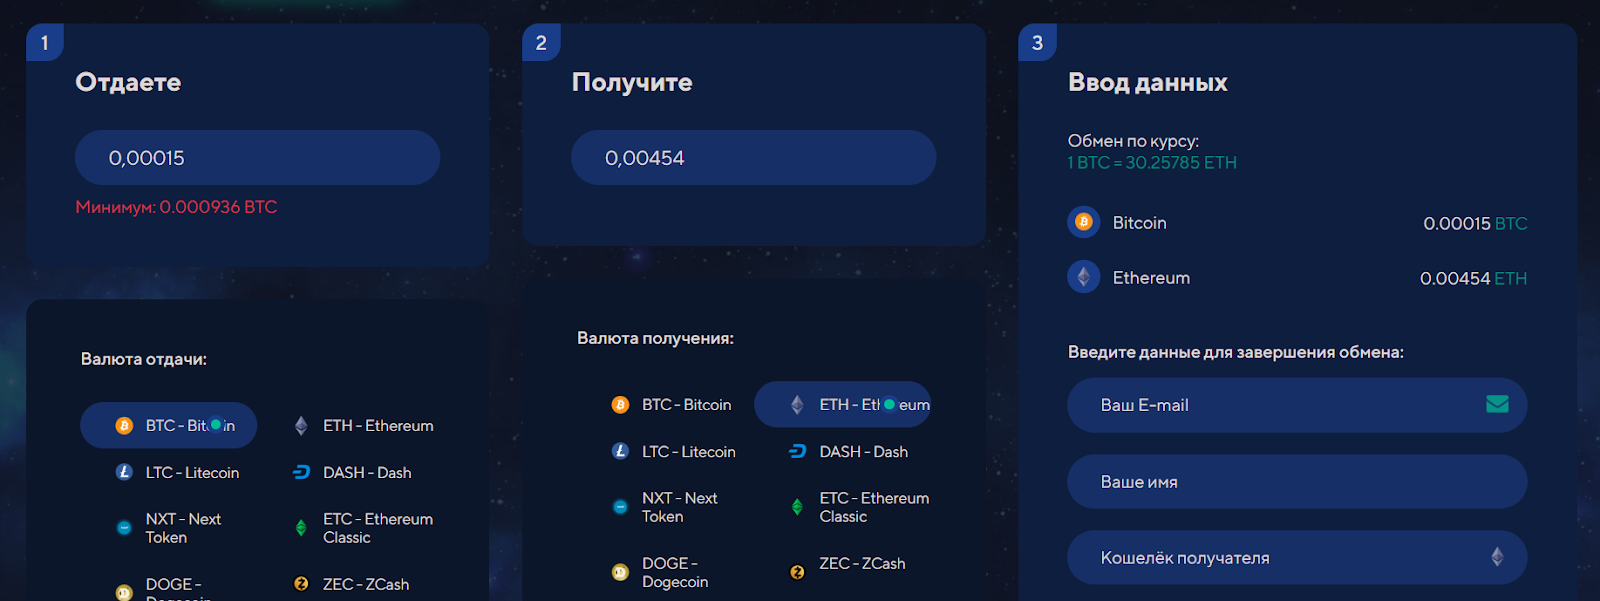Click the Ethereum icon in the wallet field
This screenshot has width=1600, height=601.
[x=1497, y=557]
